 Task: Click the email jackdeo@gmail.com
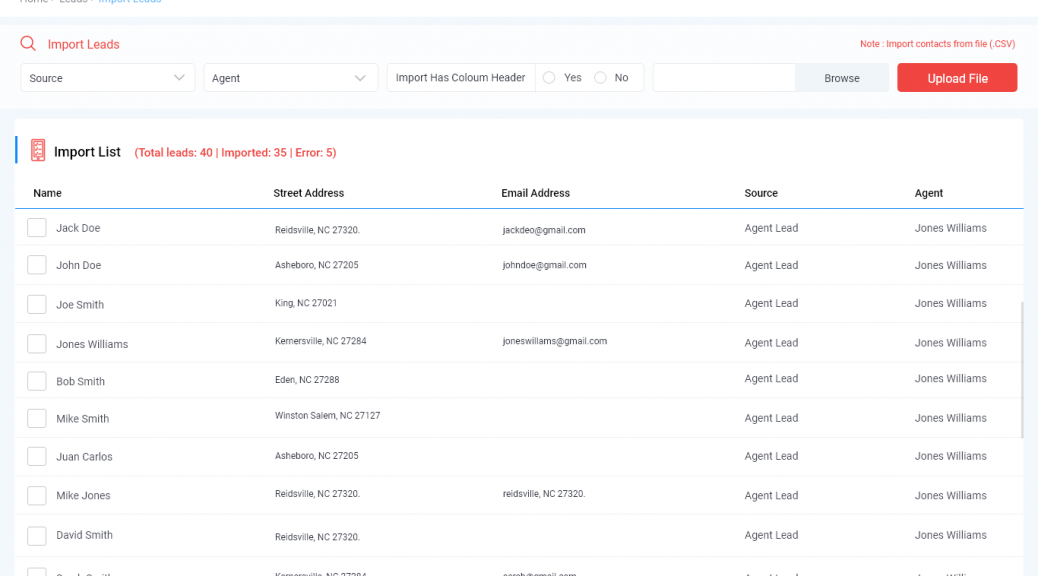(544, 230)
